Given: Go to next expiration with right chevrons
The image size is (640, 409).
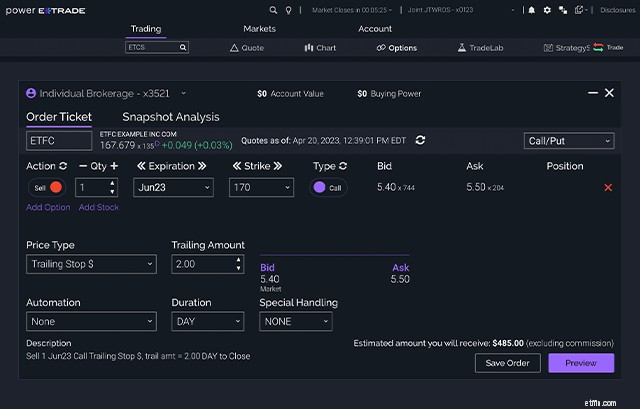Looking at the screenshot, I should point(202,166).
